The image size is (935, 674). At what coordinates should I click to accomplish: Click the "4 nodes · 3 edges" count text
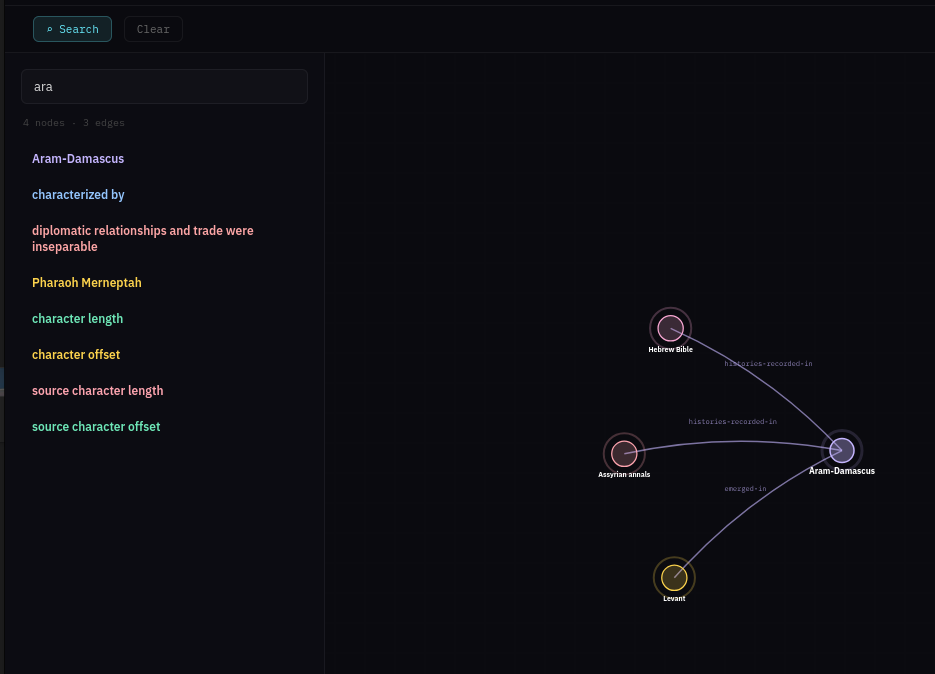click(x=74, y=123)
